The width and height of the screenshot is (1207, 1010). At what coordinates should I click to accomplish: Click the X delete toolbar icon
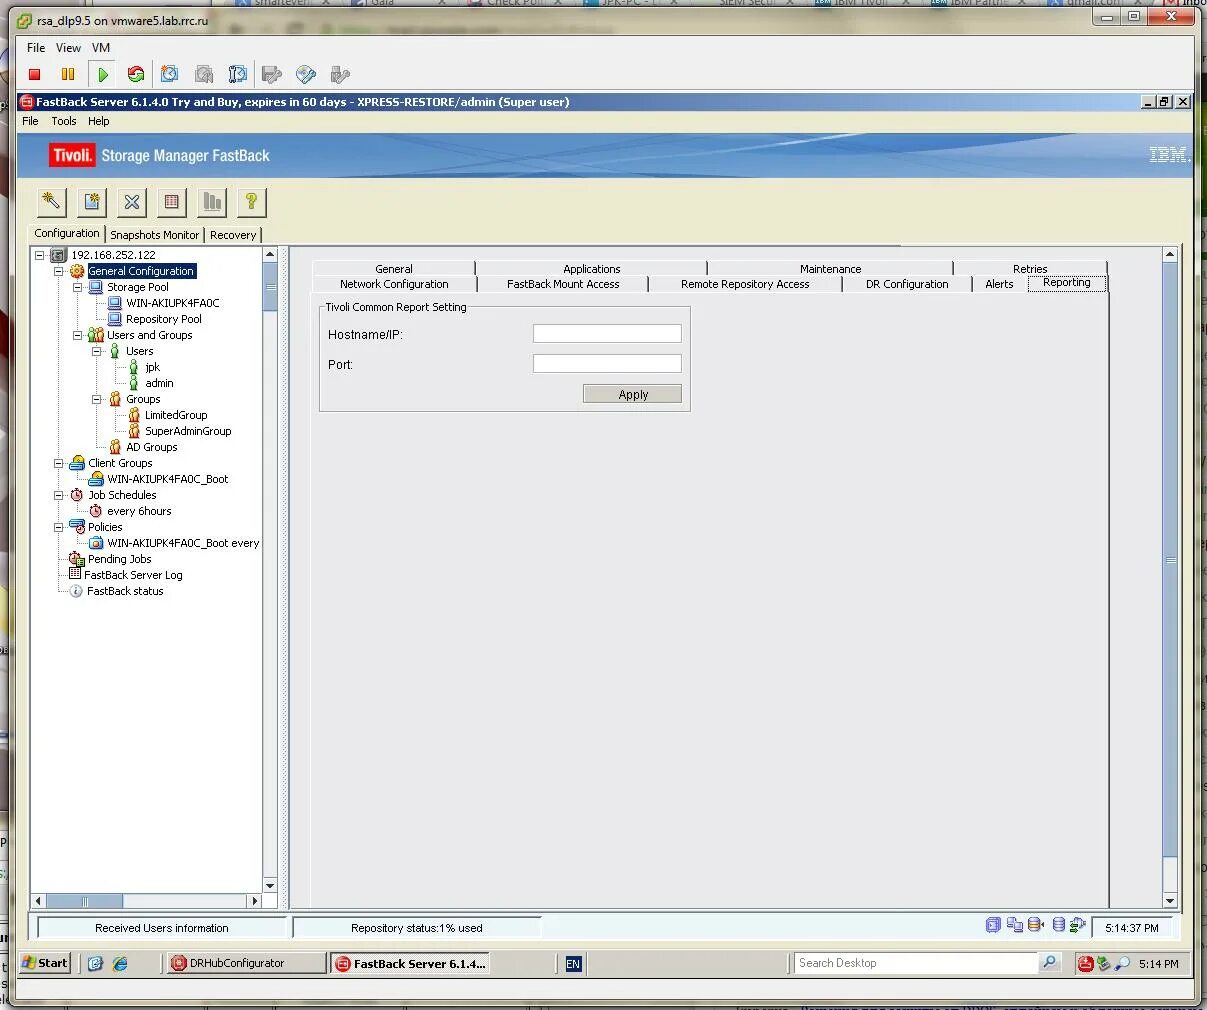131,202
